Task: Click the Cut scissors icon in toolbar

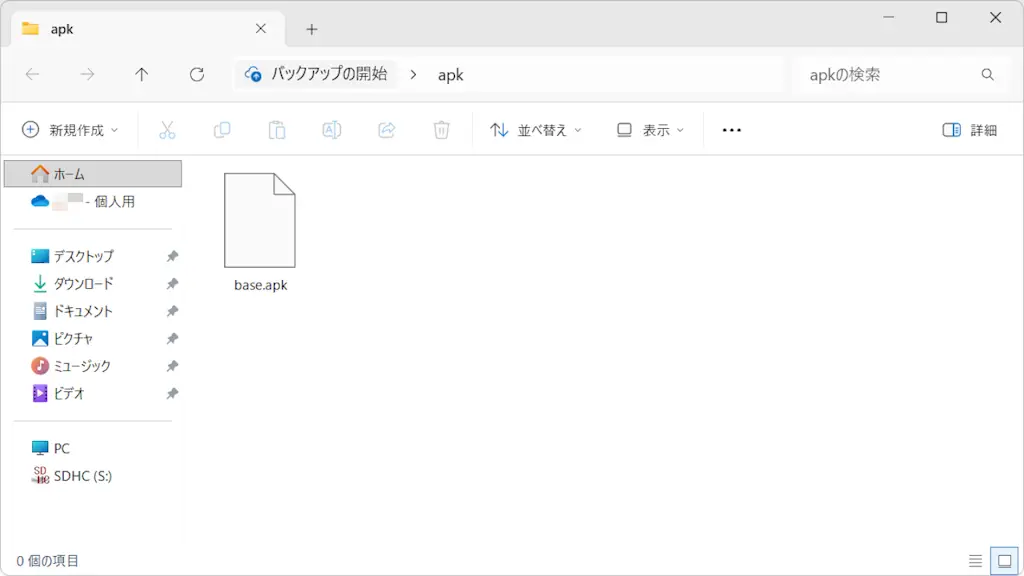Action: (x=167, y=130)
